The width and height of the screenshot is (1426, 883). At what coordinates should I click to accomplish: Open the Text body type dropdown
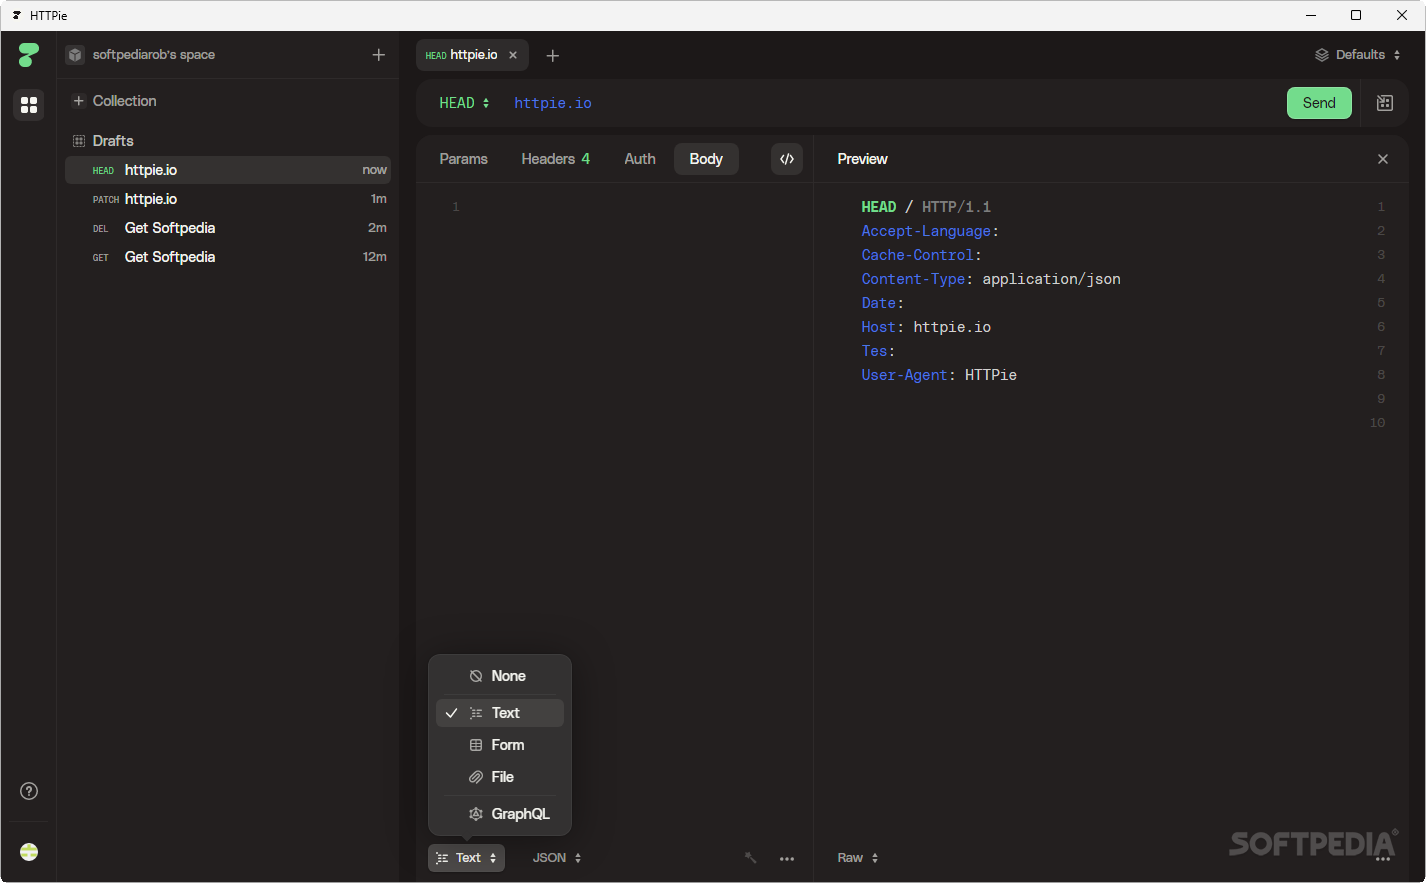coord(466,858)
